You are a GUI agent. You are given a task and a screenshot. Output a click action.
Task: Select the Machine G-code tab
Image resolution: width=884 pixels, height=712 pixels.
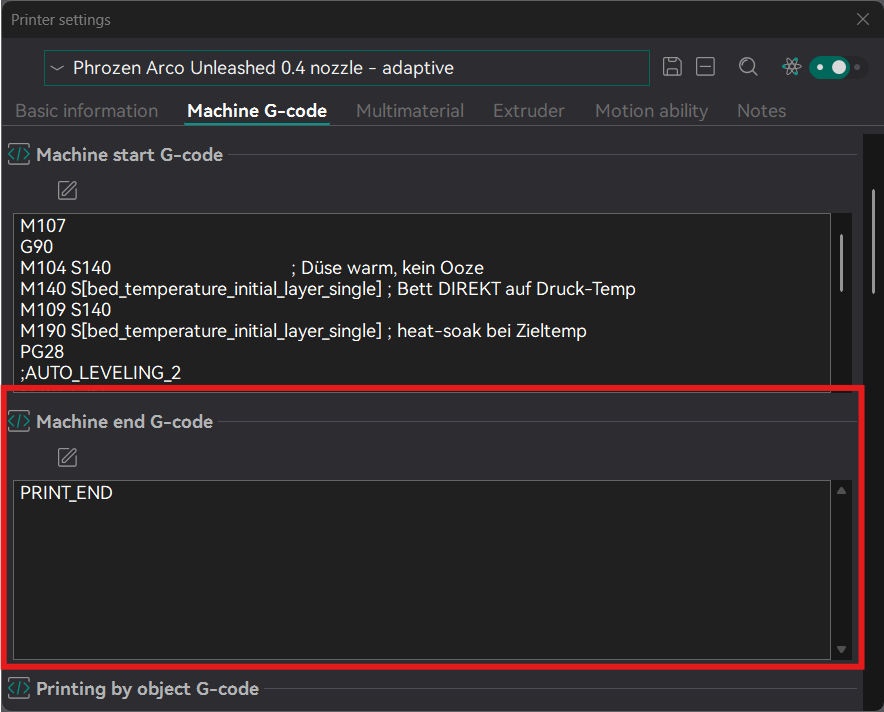(257, 111)
